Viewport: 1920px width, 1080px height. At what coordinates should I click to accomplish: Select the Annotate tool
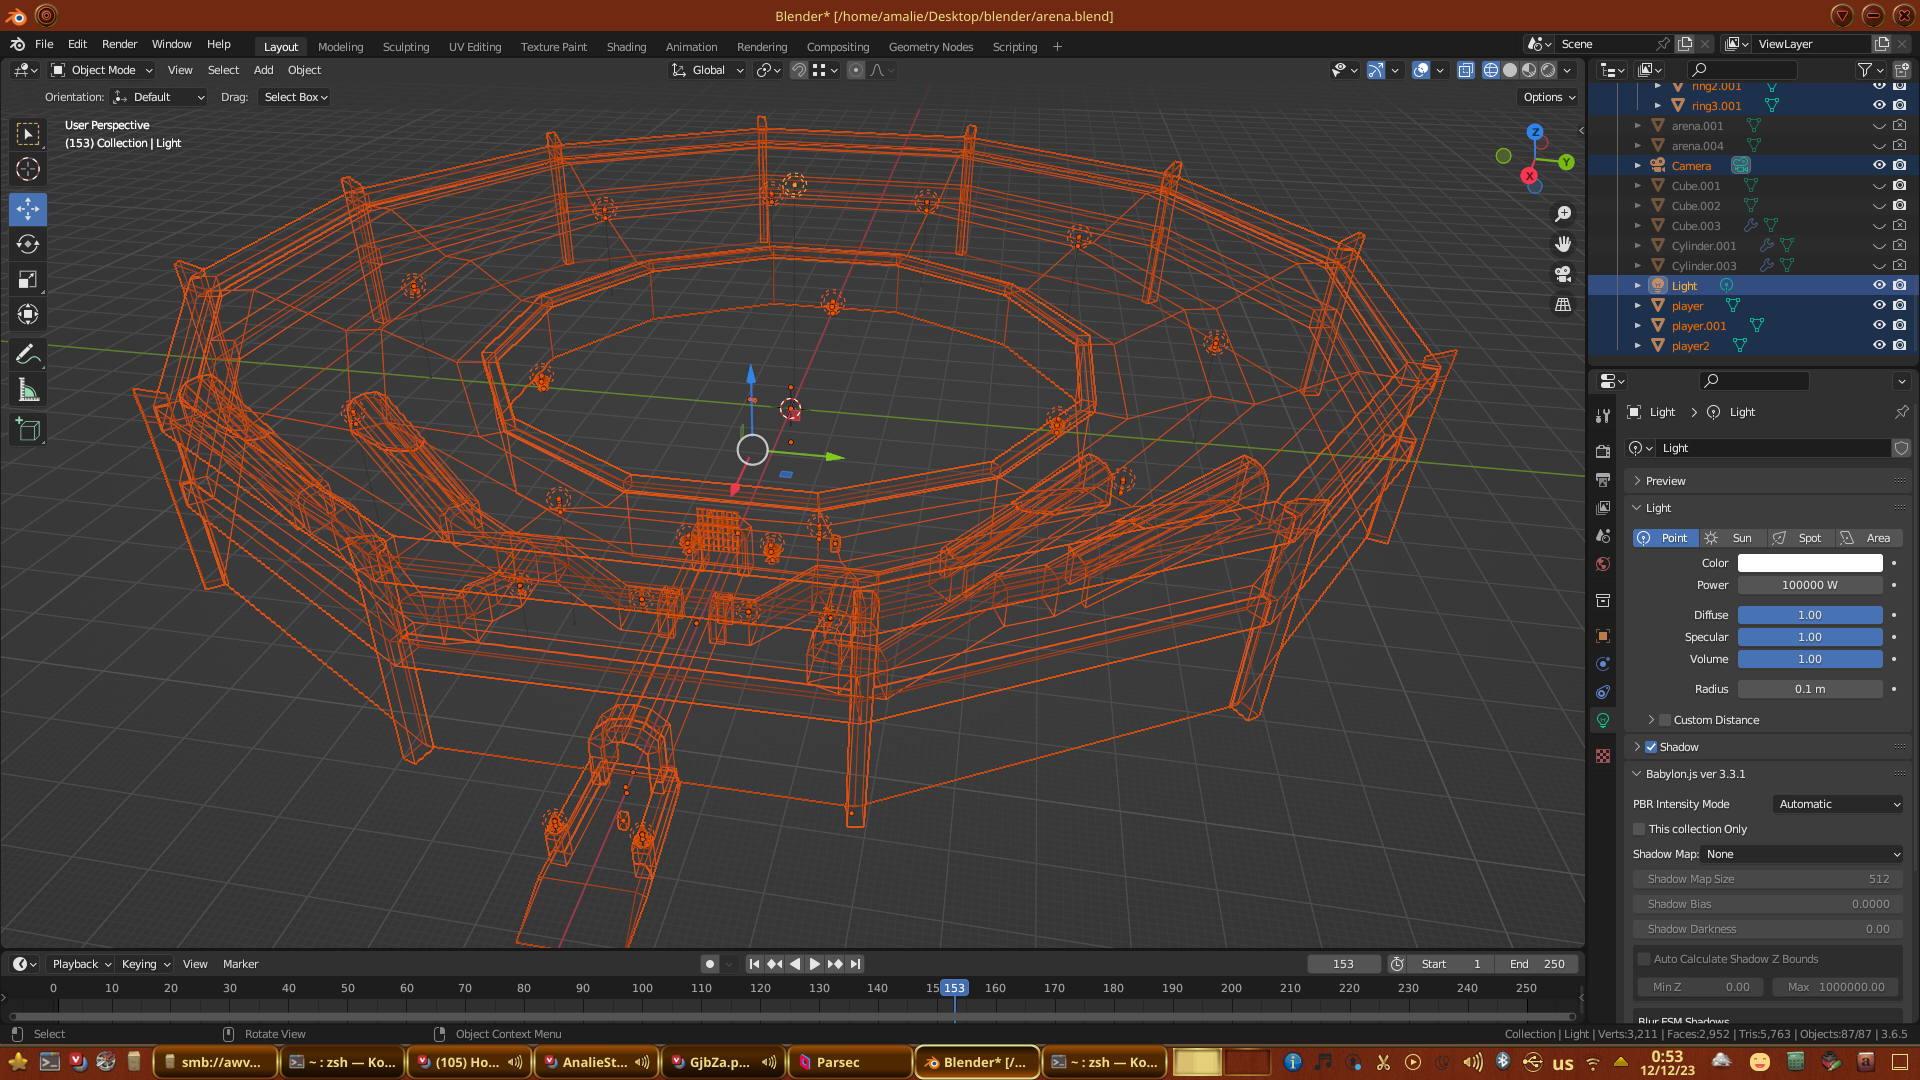28,354
